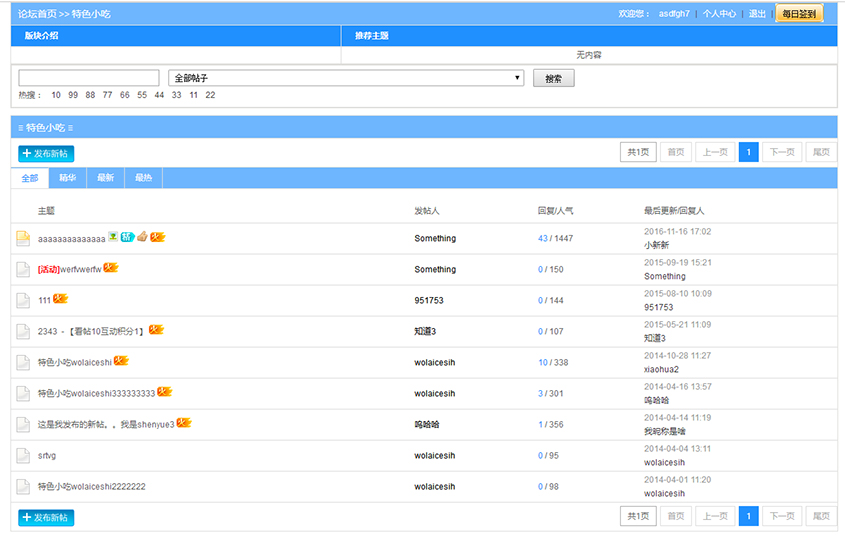
Task: Click the picture badge icon after aaaaaaaaaaaaaa
Action: [113, 237]
